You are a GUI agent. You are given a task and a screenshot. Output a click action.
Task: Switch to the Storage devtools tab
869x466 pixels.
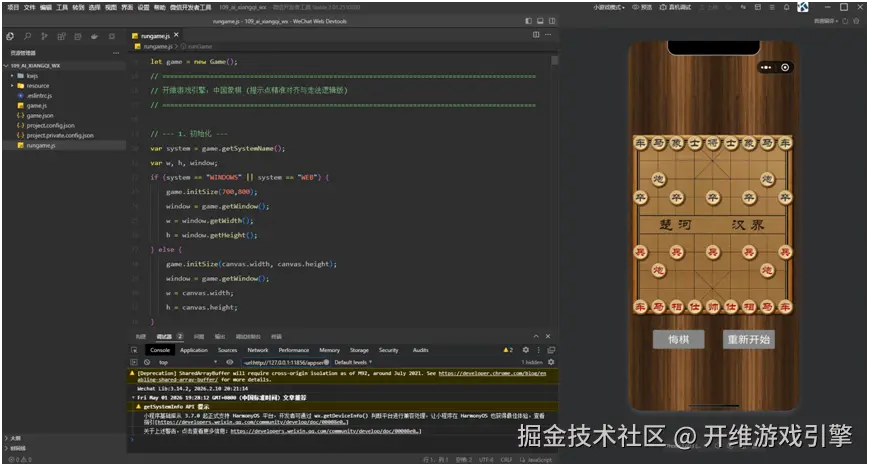tap(359, 350)
